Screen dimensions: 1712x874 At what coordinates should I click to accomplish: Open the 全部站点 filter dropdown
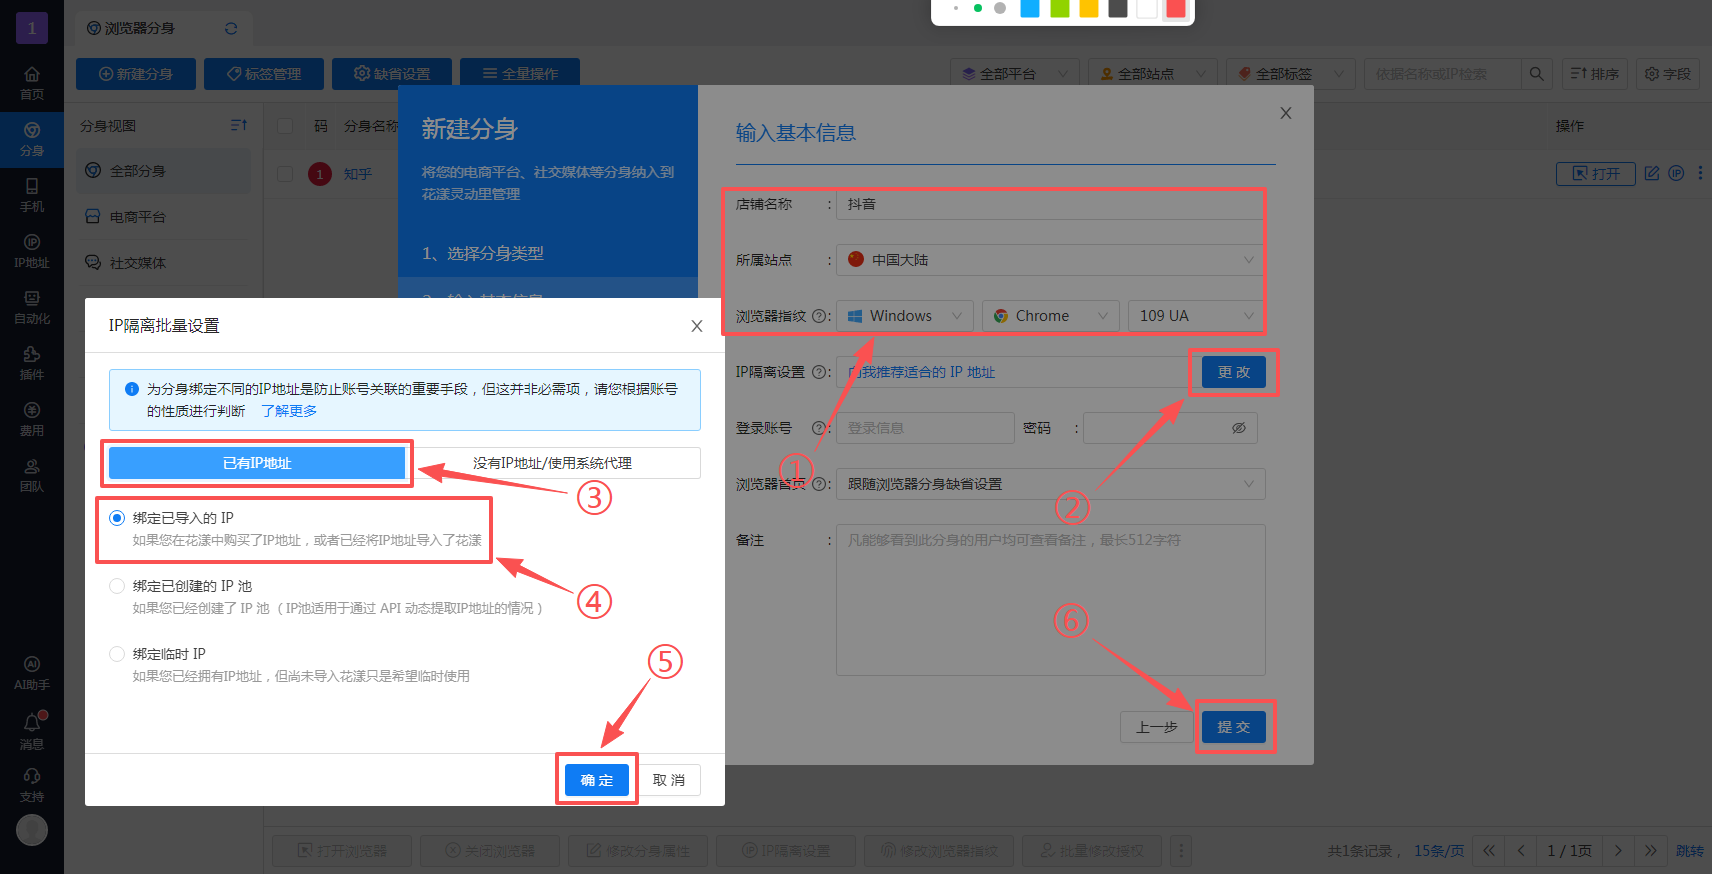(x=1153, y=73)
